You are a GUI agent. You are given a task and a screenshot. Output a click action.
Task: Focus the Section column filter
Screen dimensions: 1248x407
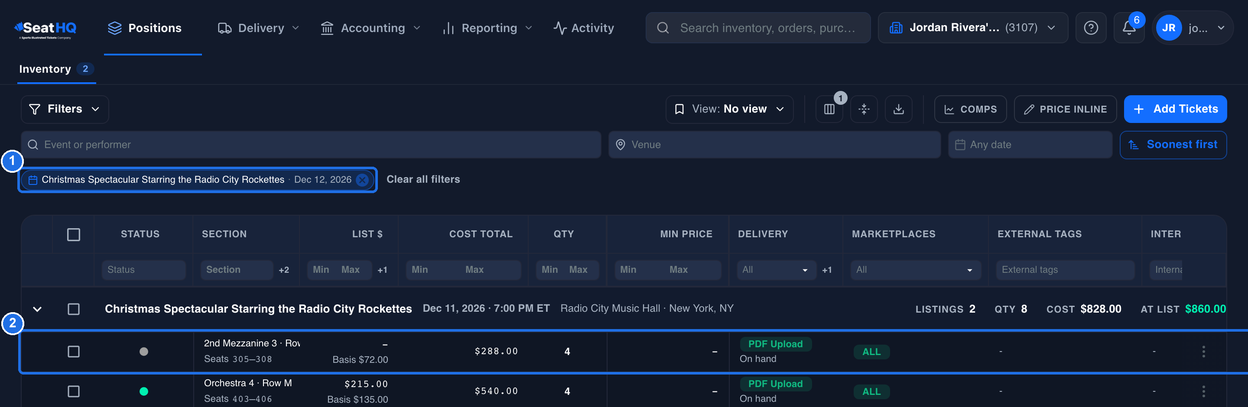point(237,270)
